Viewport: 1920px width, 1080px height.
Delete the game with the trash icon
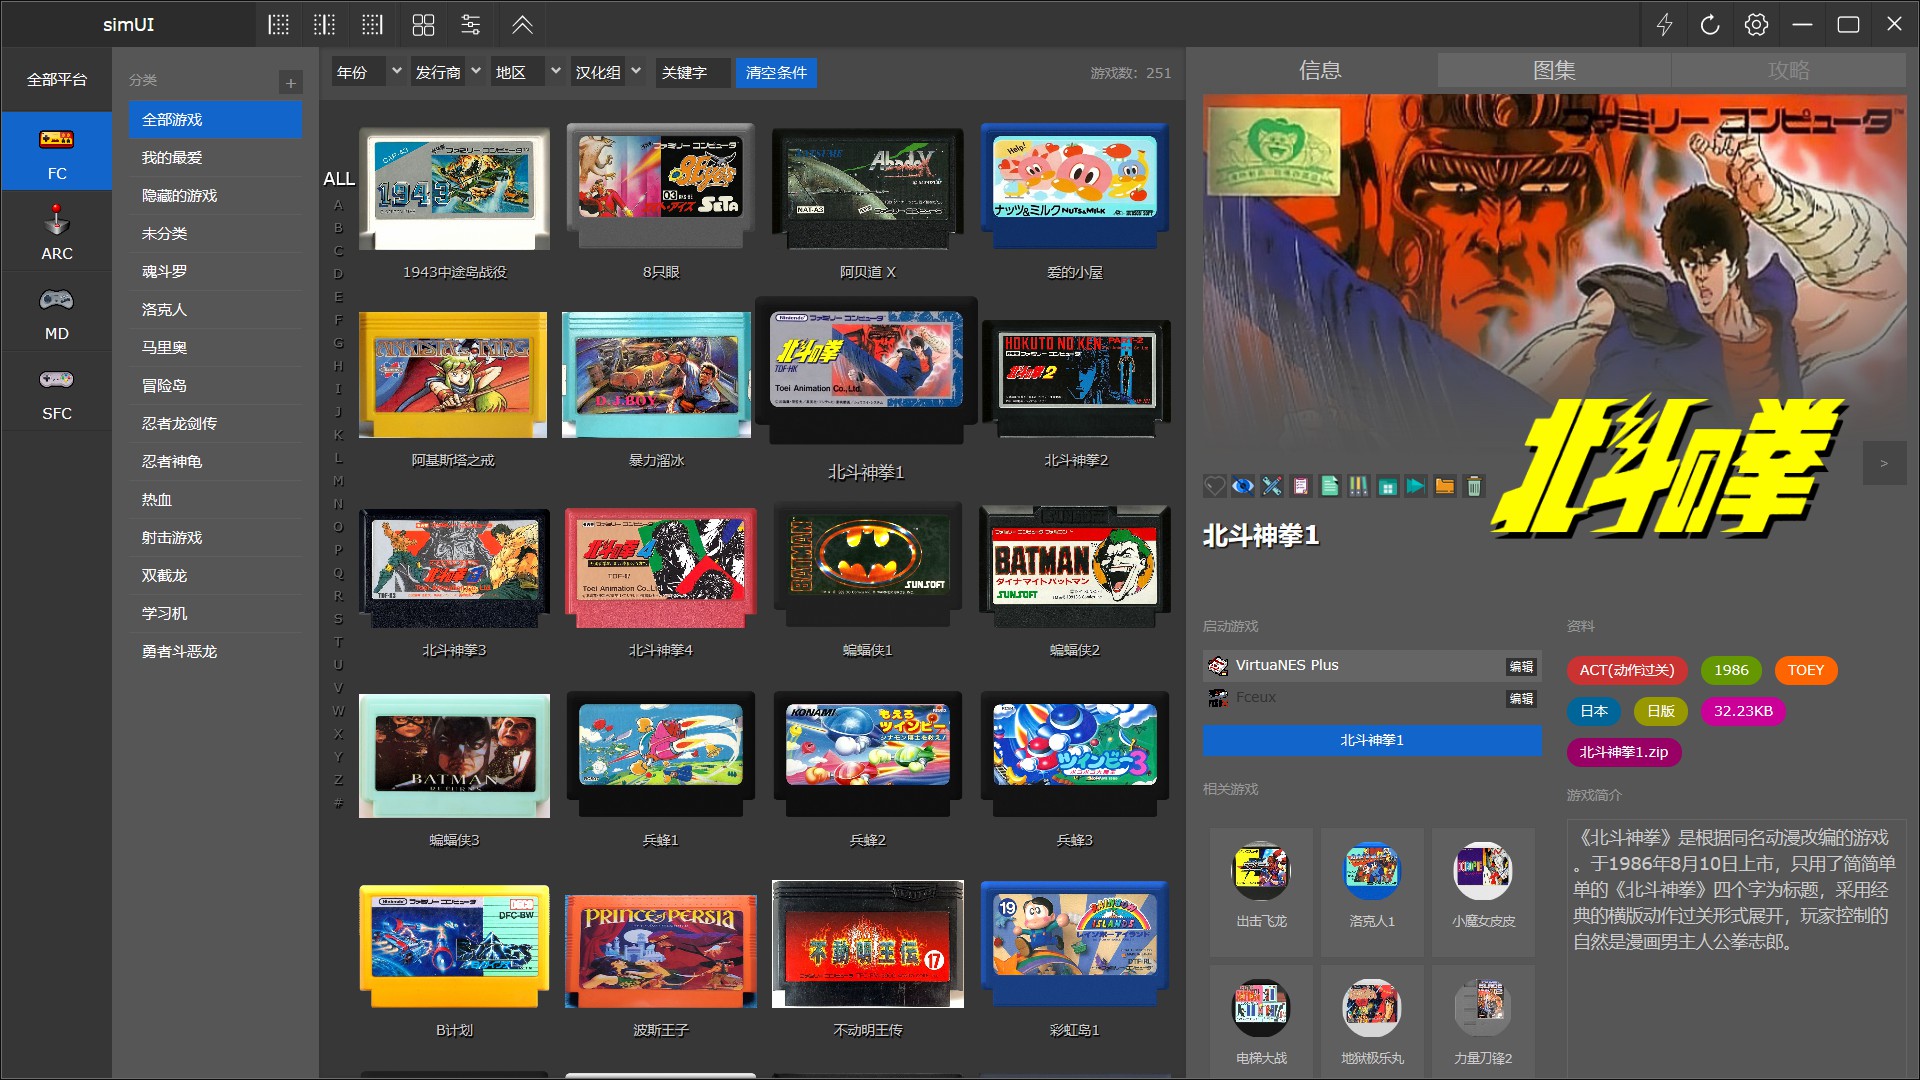1474,487
